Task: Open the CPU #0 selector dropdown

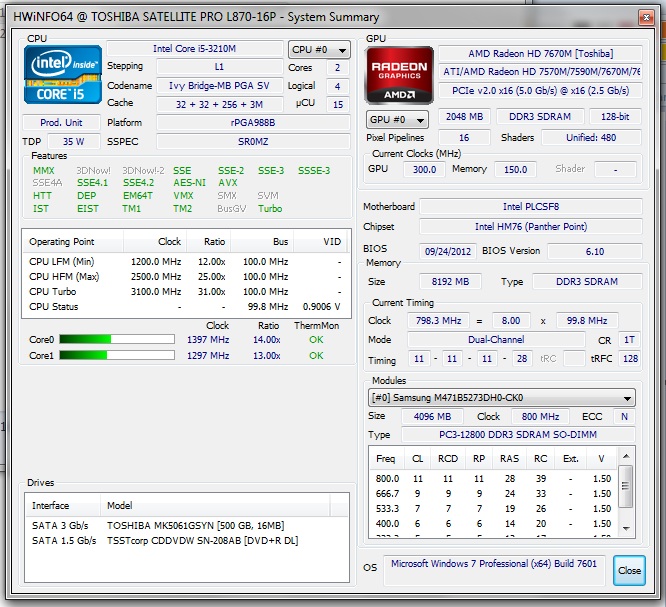Action: click(319, 50)
